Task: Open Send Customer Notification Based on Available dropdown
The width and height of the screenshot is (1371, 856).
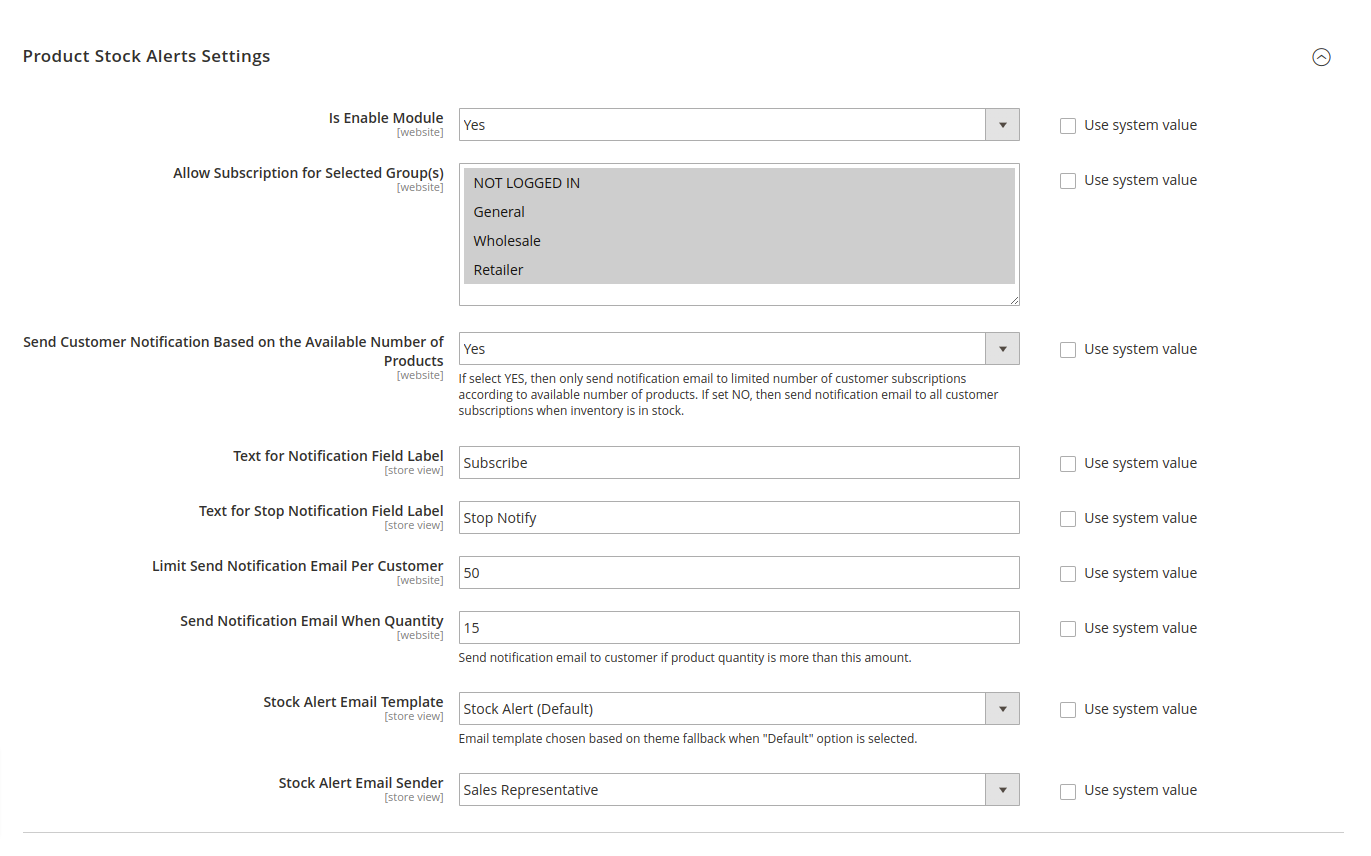Action: (739, 349)
